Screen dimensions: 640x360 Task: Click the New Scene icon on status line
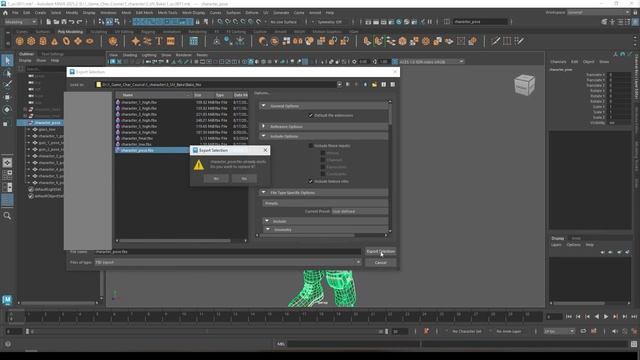click(49, 22)
